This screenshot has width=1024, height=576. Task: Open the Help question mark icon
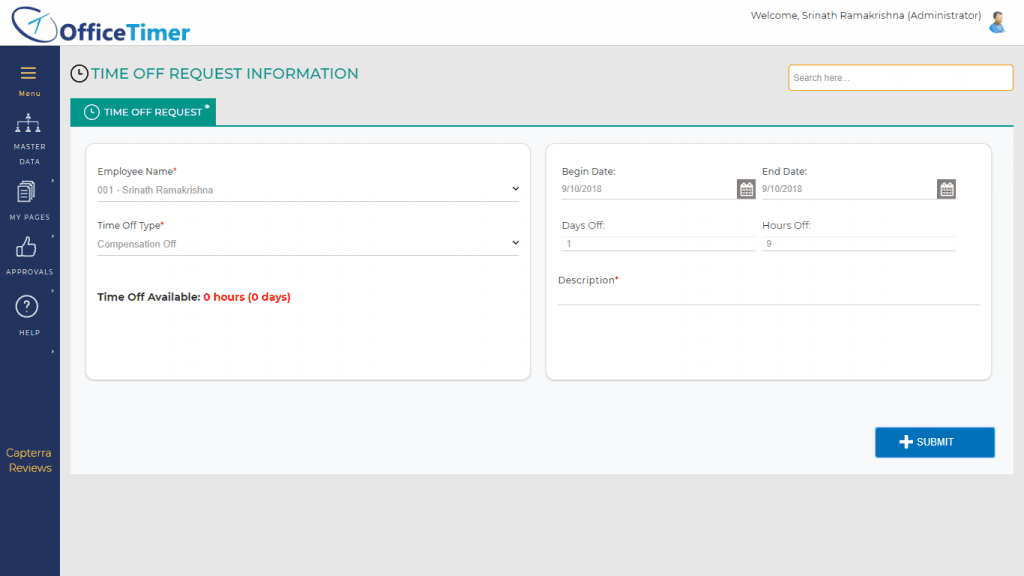pos(28,307)
